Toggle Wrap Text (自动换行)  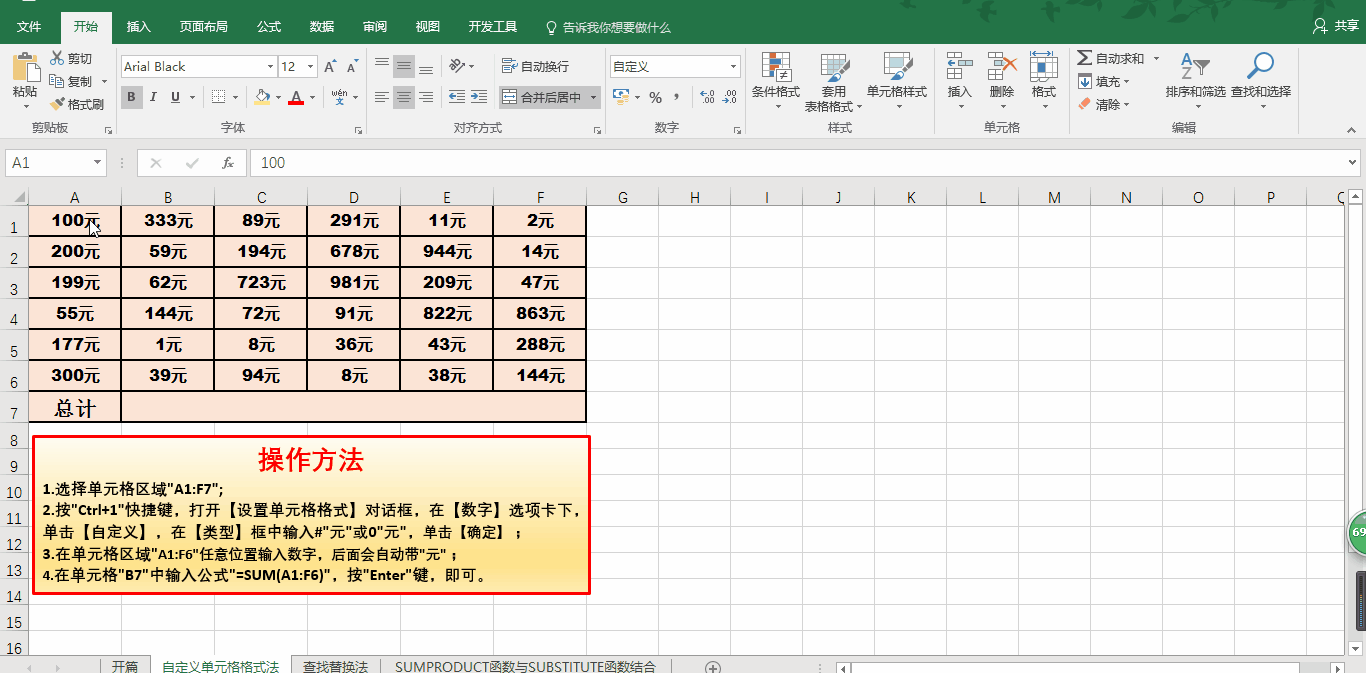[536, 67]
